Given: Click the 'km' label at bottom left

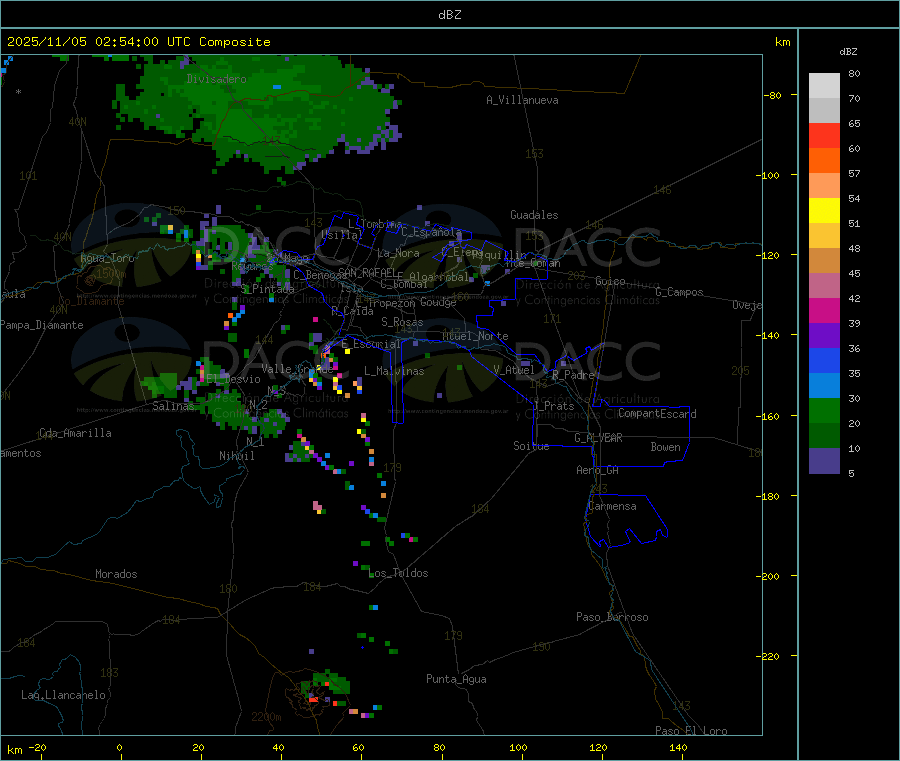Looking at the screenshot, I should (14, 750).
